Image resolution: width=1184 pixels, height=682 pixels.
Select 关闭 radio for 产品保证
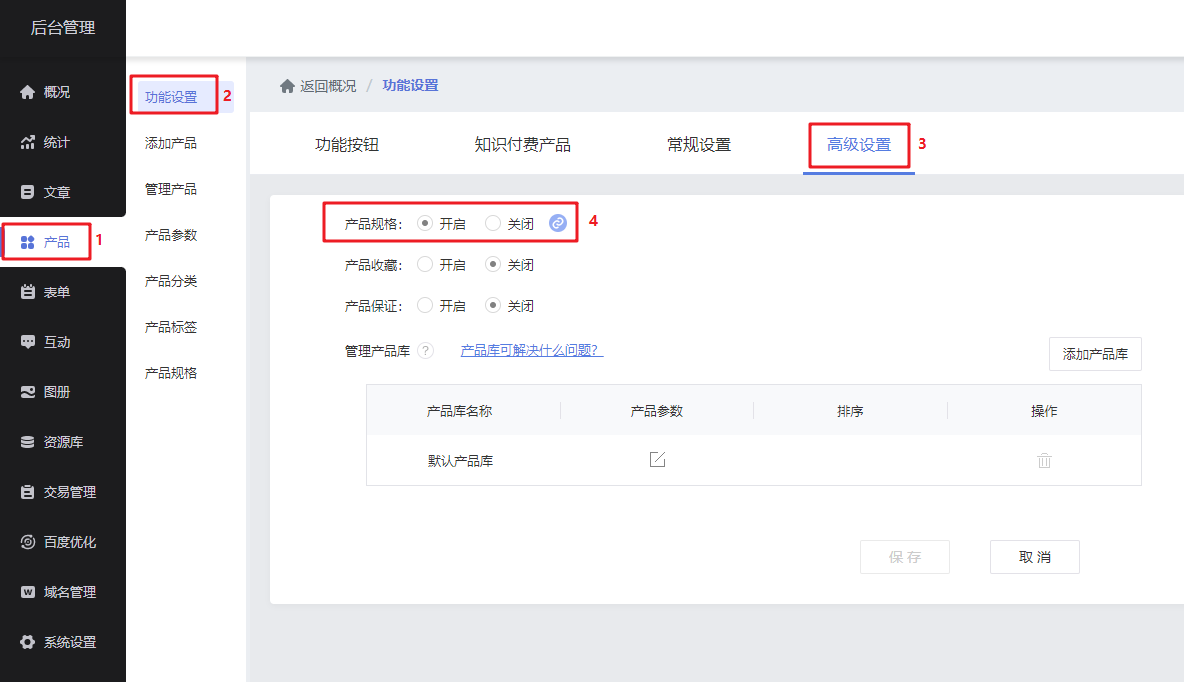tap(493, 305)
